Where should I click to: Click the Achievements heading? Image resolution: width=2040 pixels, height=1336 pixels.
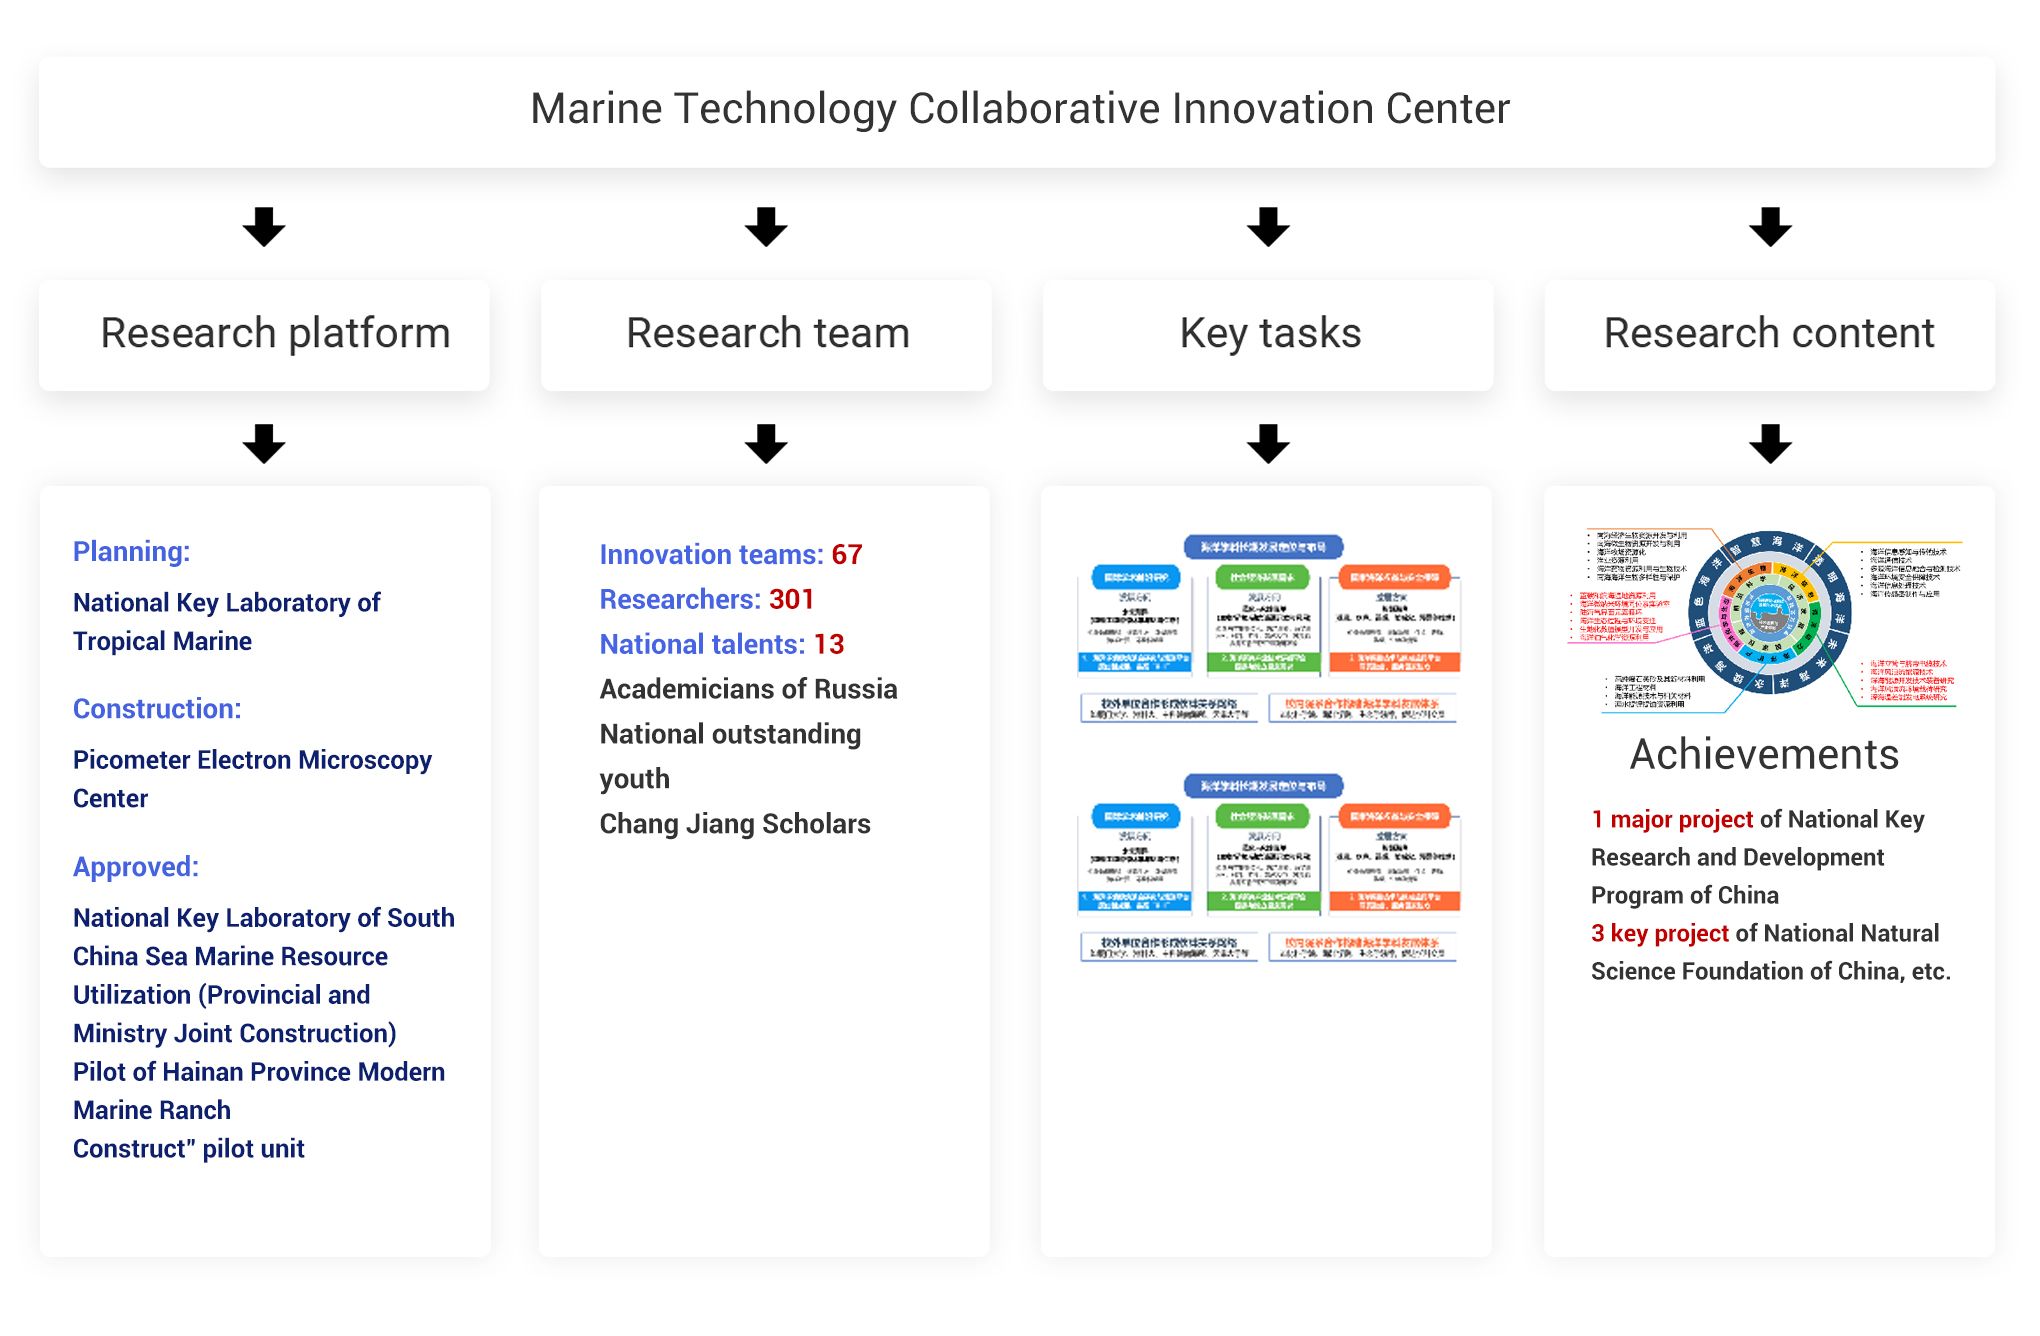1764,754
